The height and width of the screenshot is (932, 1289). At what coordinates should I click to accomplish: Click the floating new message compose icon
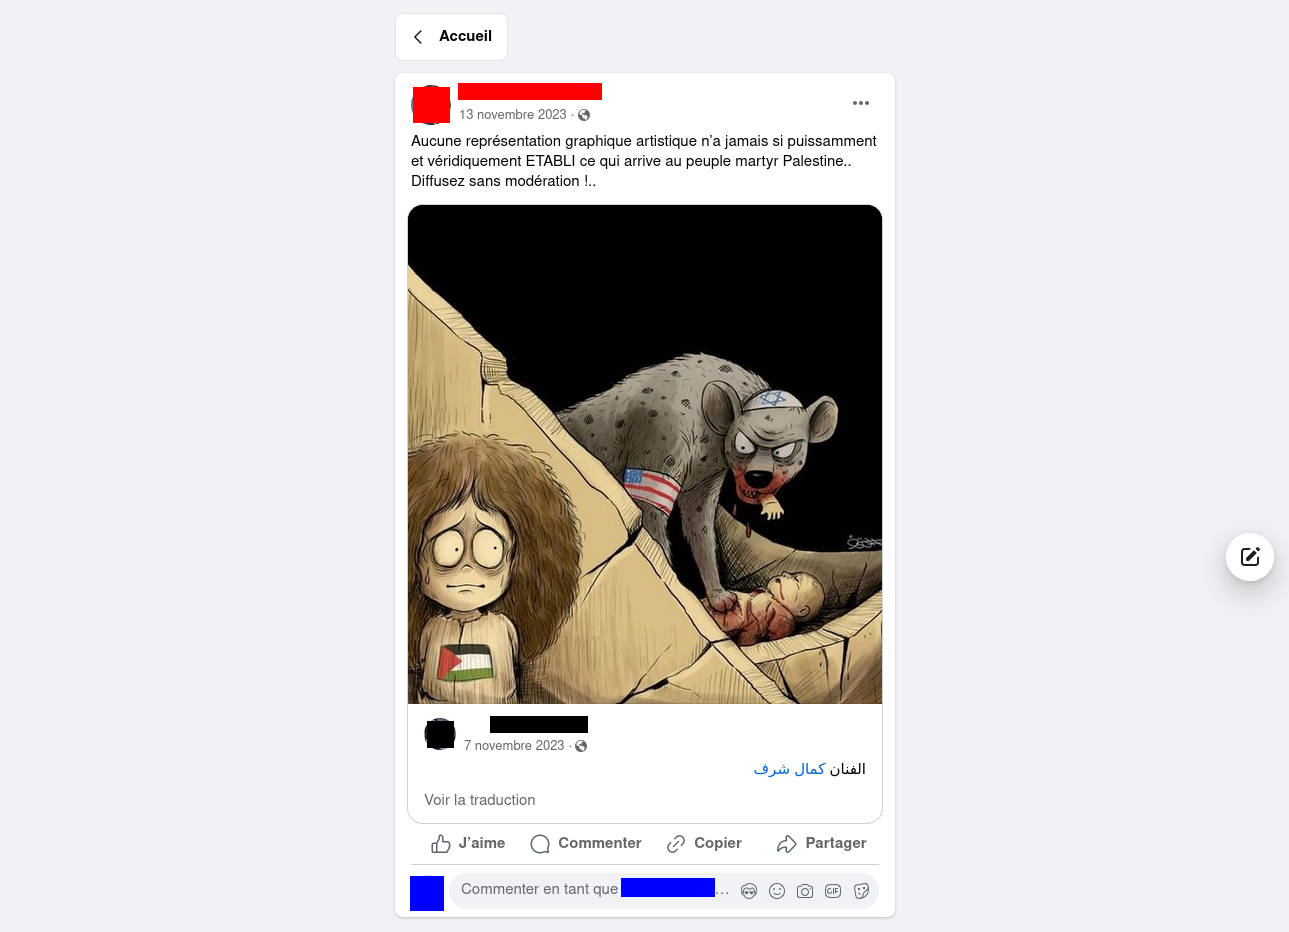[1250, 557]
